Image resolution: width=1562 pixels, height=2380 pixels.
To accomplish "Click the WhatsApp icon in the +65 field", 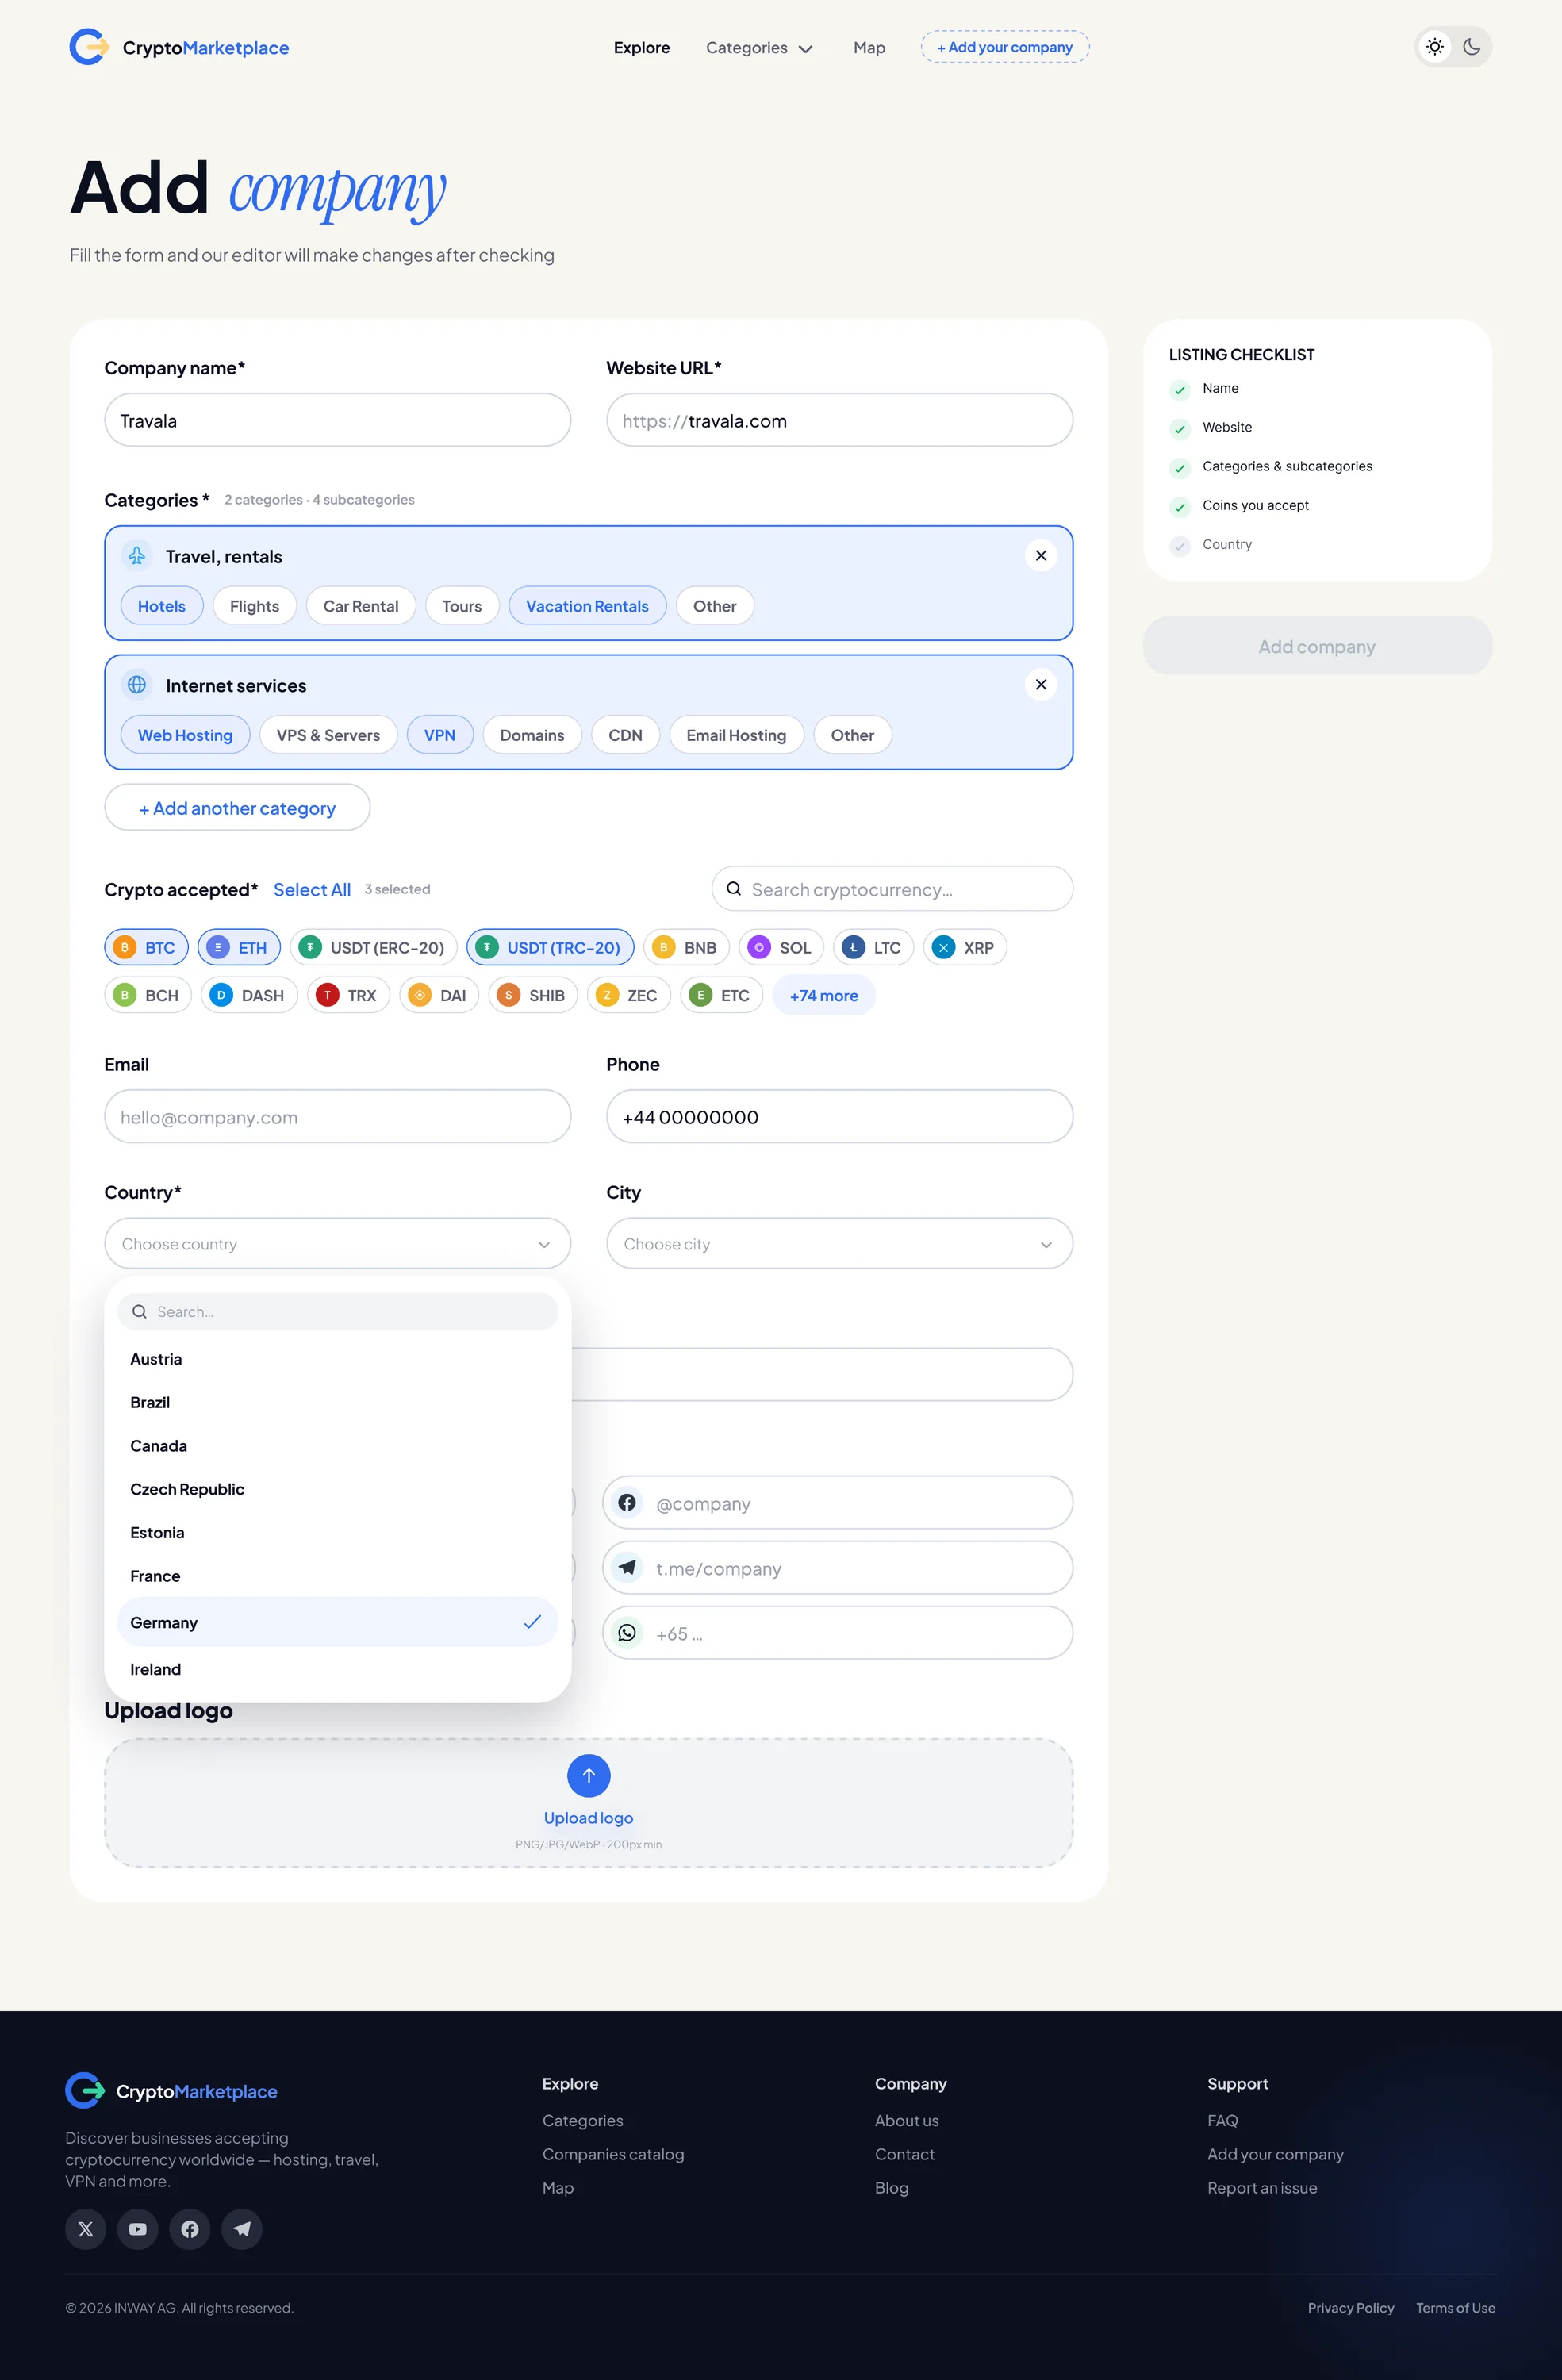I will 627,1632.
